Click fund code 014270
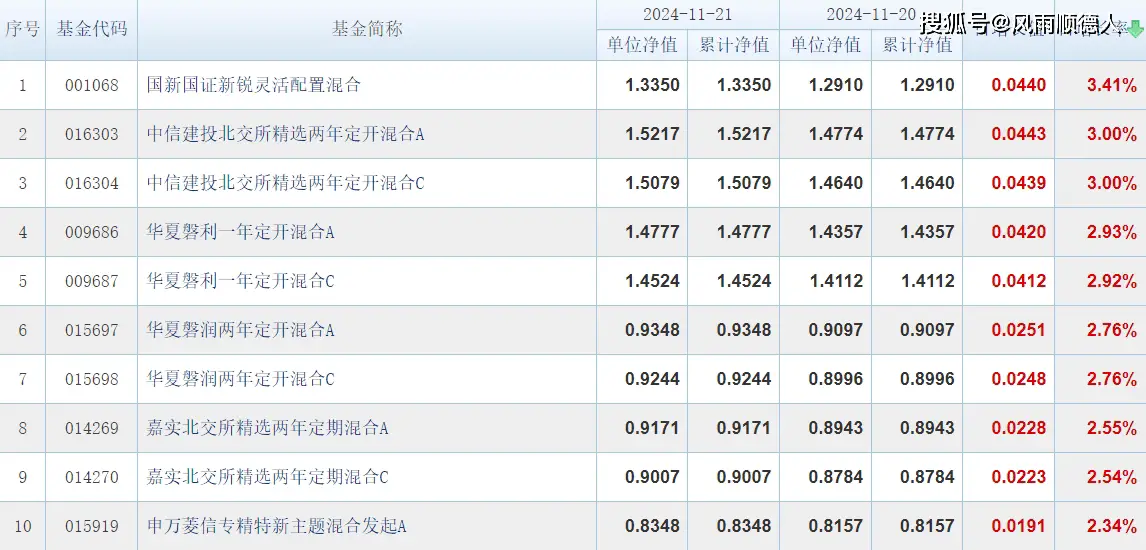 coord(91,477)
